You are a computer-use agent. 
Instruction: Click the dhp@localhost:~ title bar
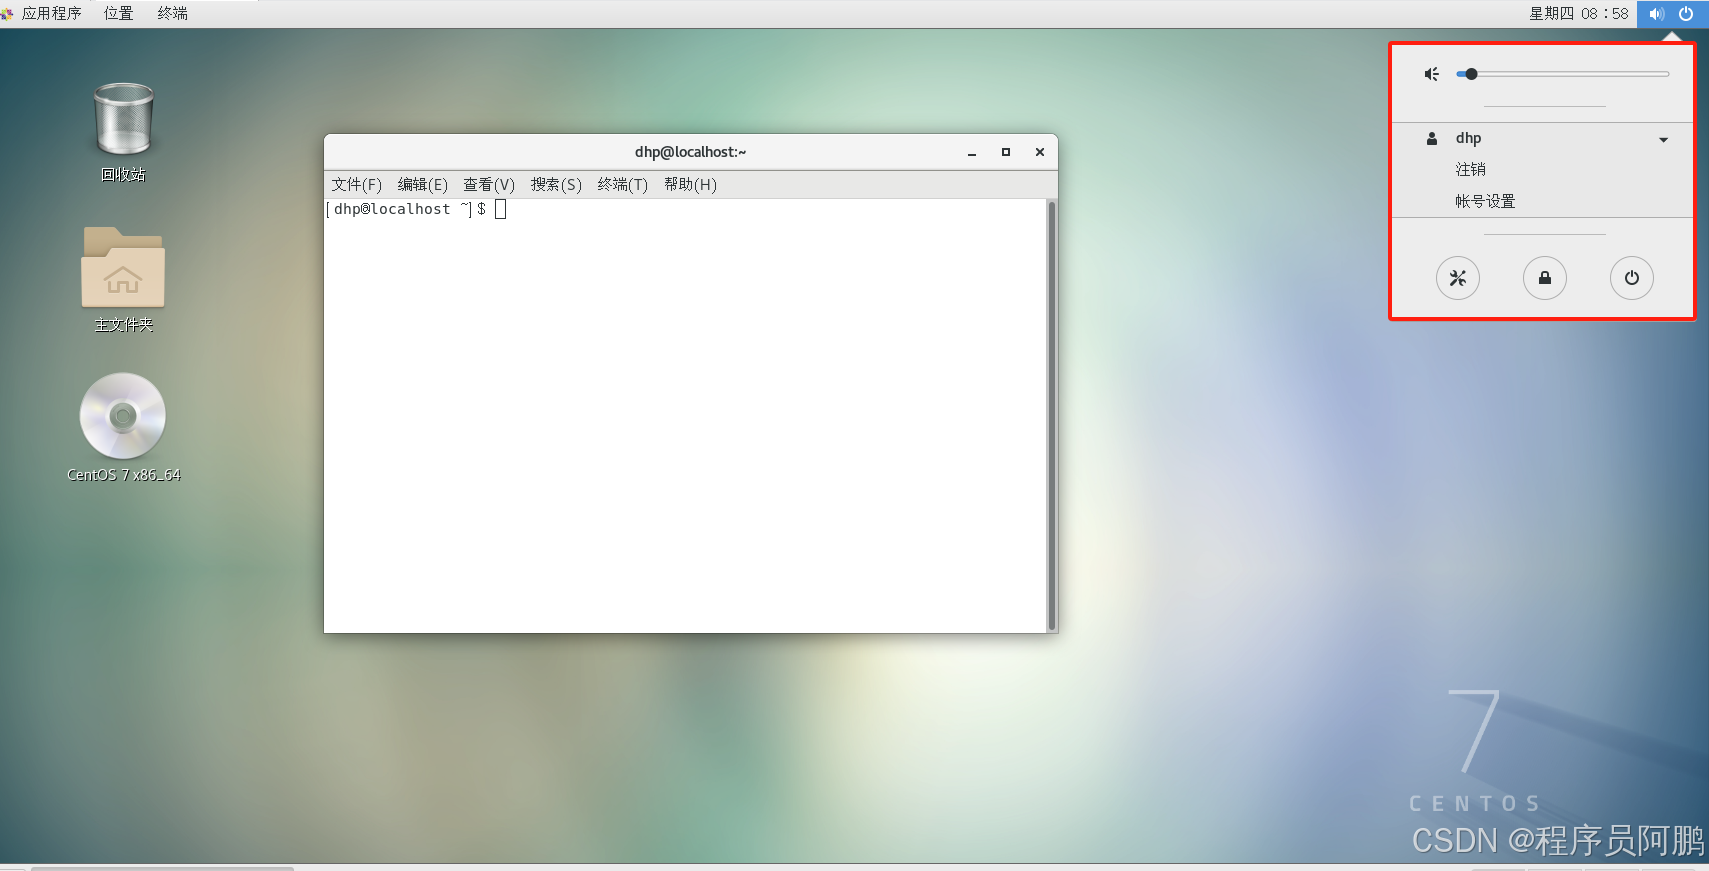coord(690,152)
